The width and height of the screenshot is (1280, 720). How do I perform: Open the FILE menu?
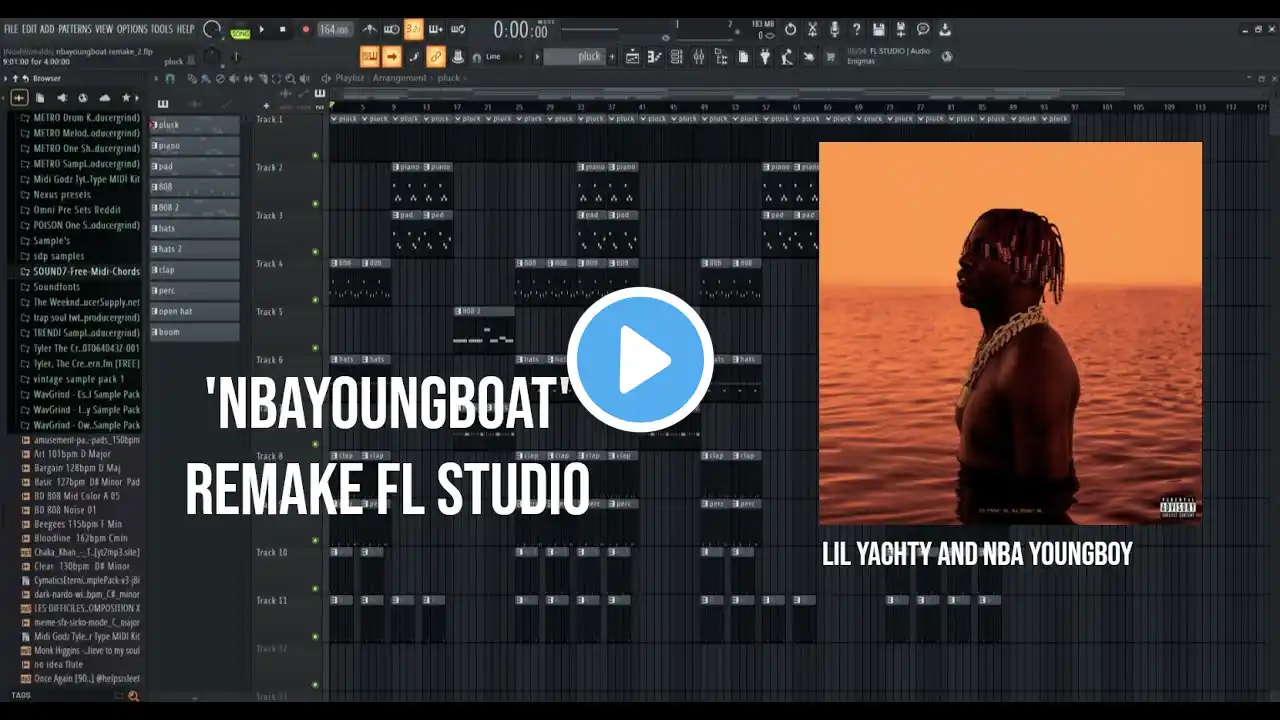click(x=11, y=29)
